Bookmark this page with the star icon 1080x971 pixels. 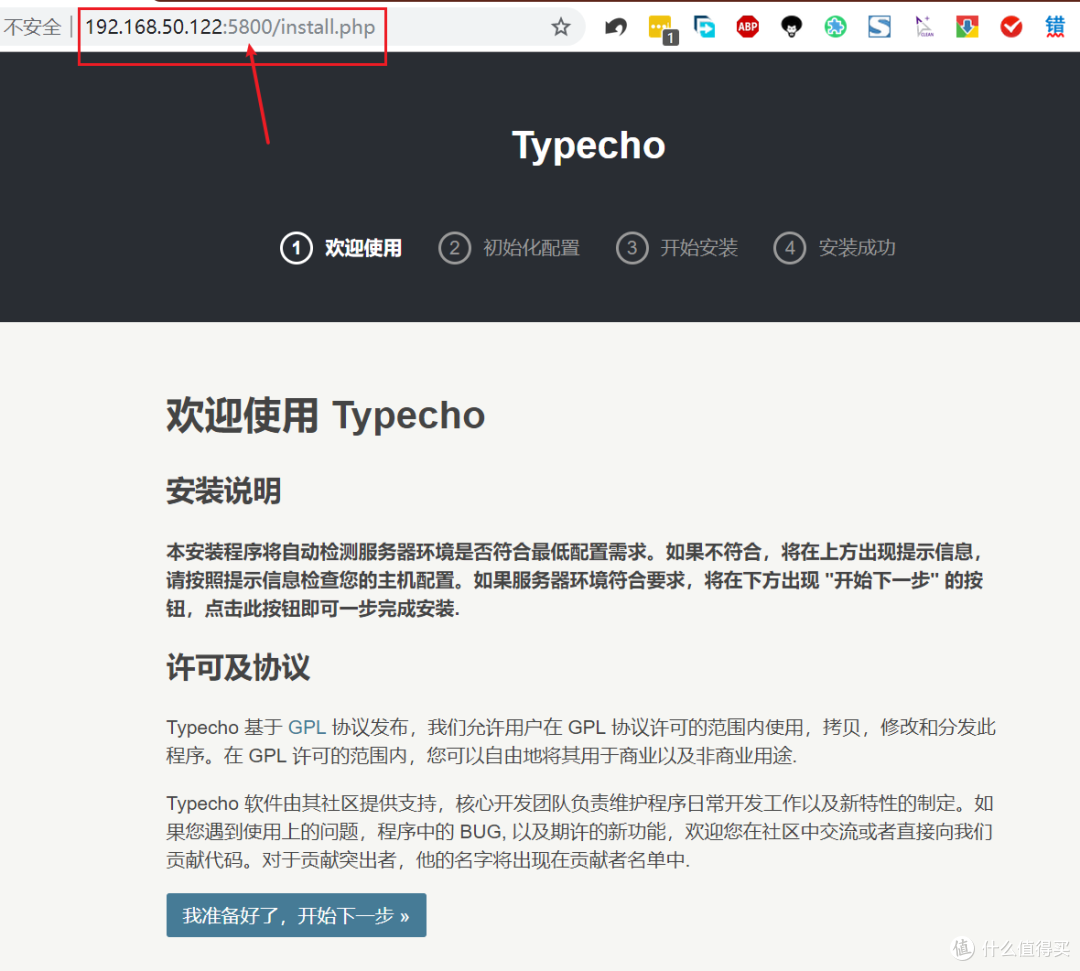click(560, 29)
